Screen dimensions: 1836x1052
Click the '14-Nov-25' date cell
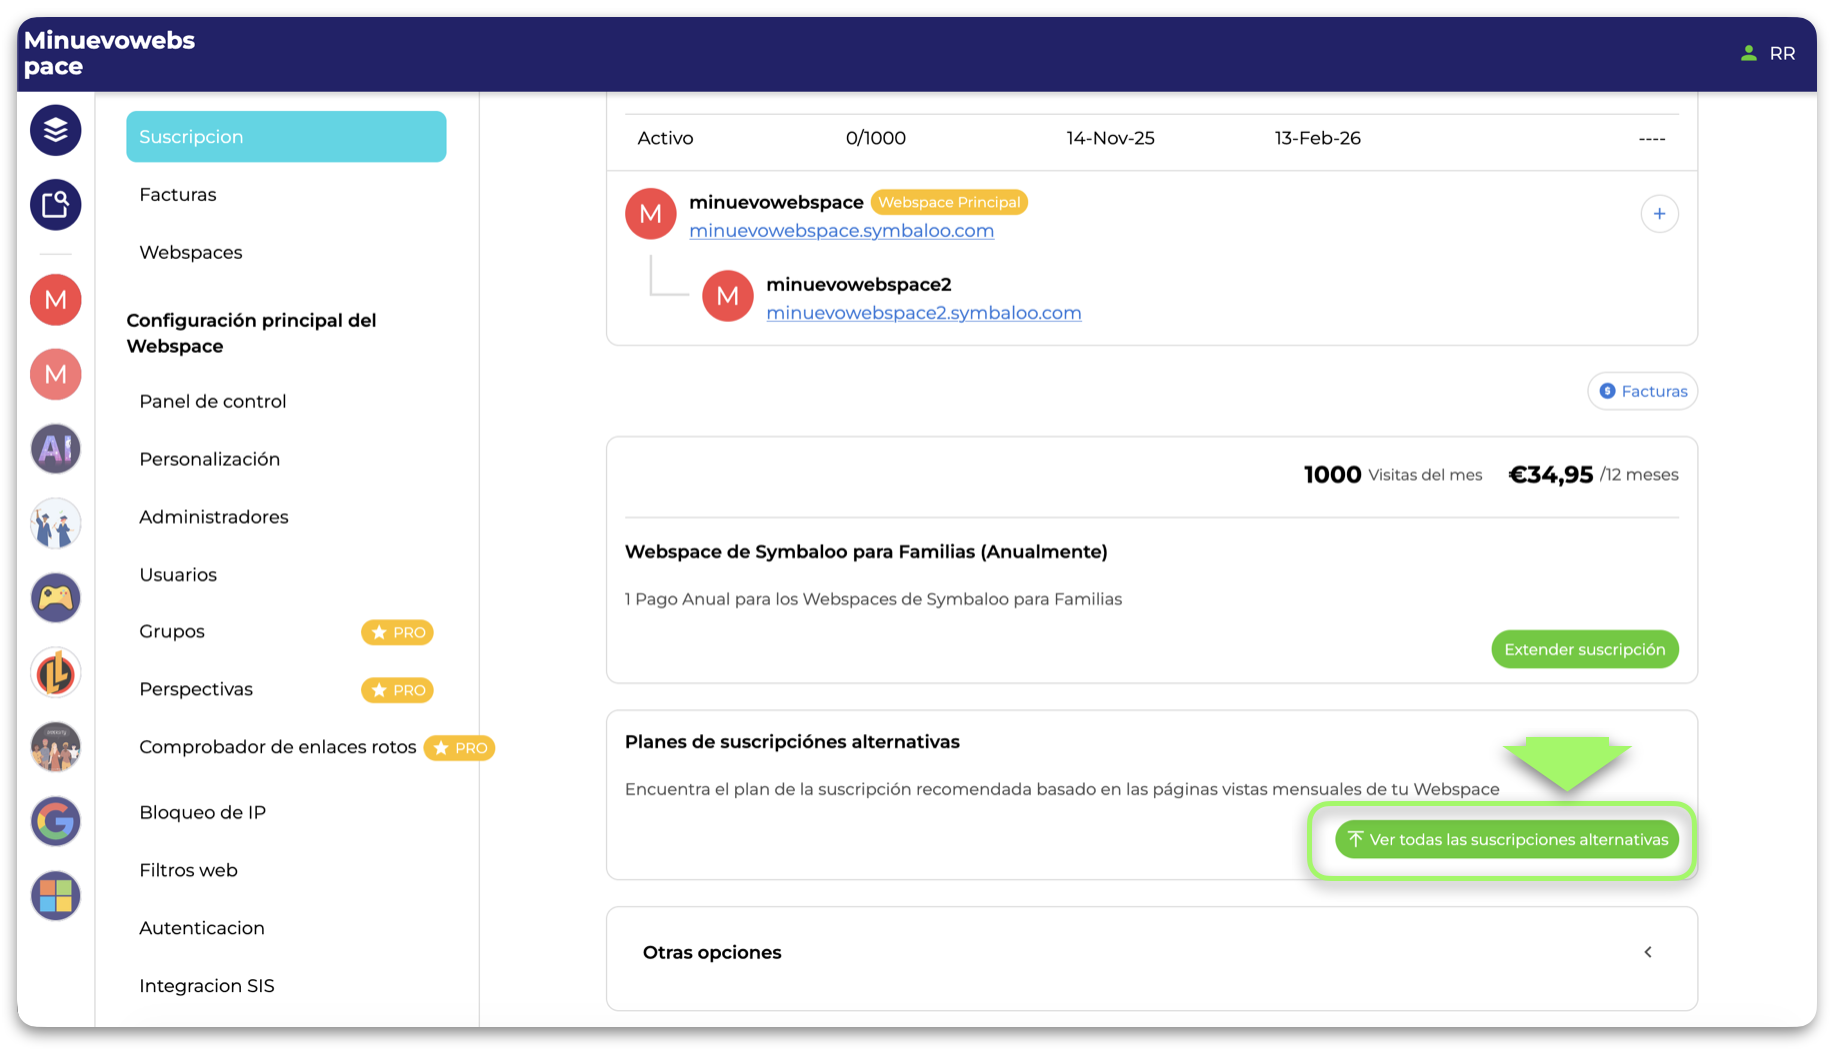point(1111,139)
